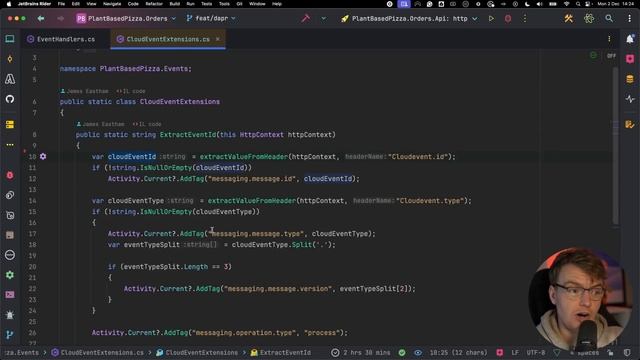The height and width of the screenshot is (360, 640).
Task: Open the Git menu
Action: [x=239, y=4]
